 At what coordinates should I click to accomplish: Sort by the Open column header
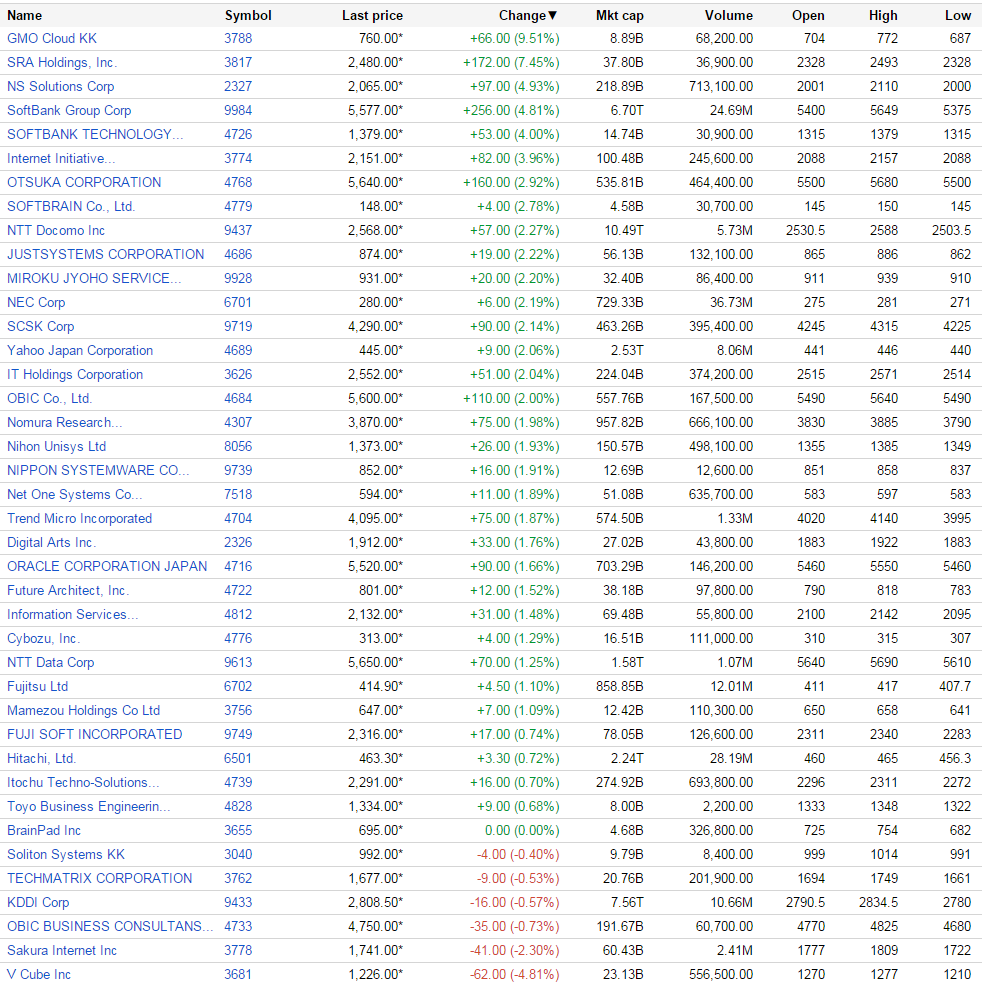808,16
